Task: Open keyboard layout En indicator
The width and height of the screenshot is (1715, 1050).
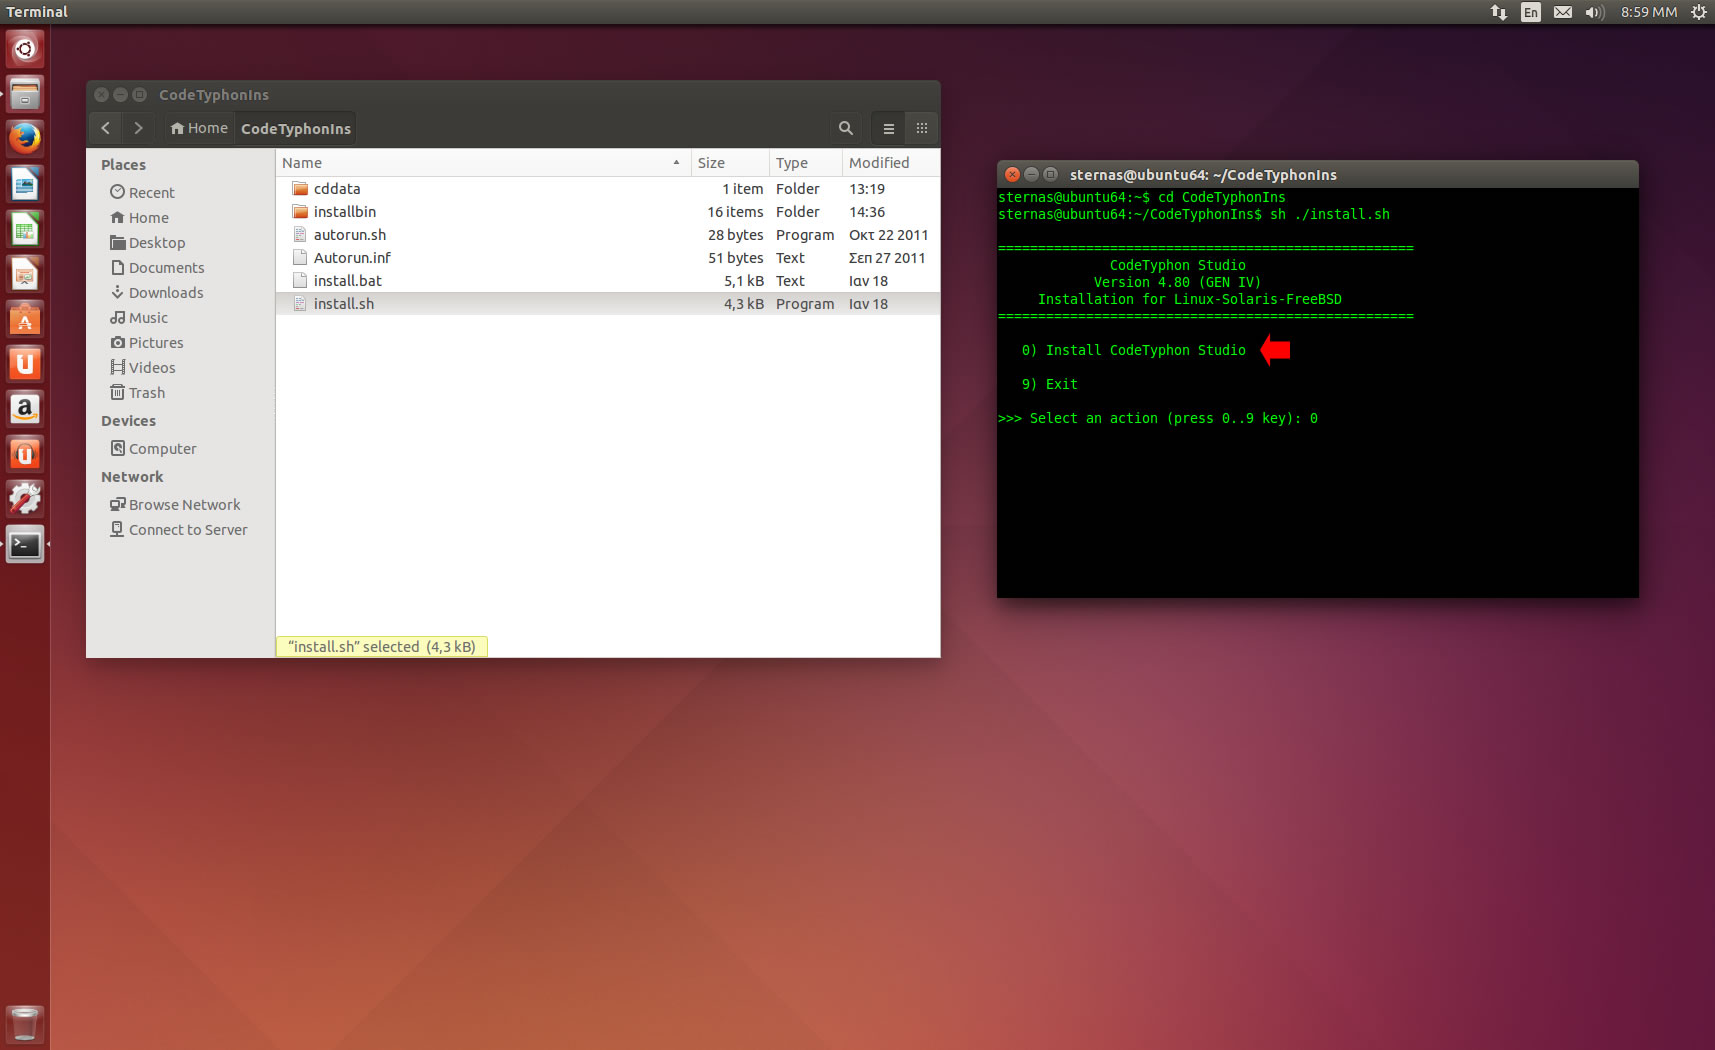Action: point(1531,12)
